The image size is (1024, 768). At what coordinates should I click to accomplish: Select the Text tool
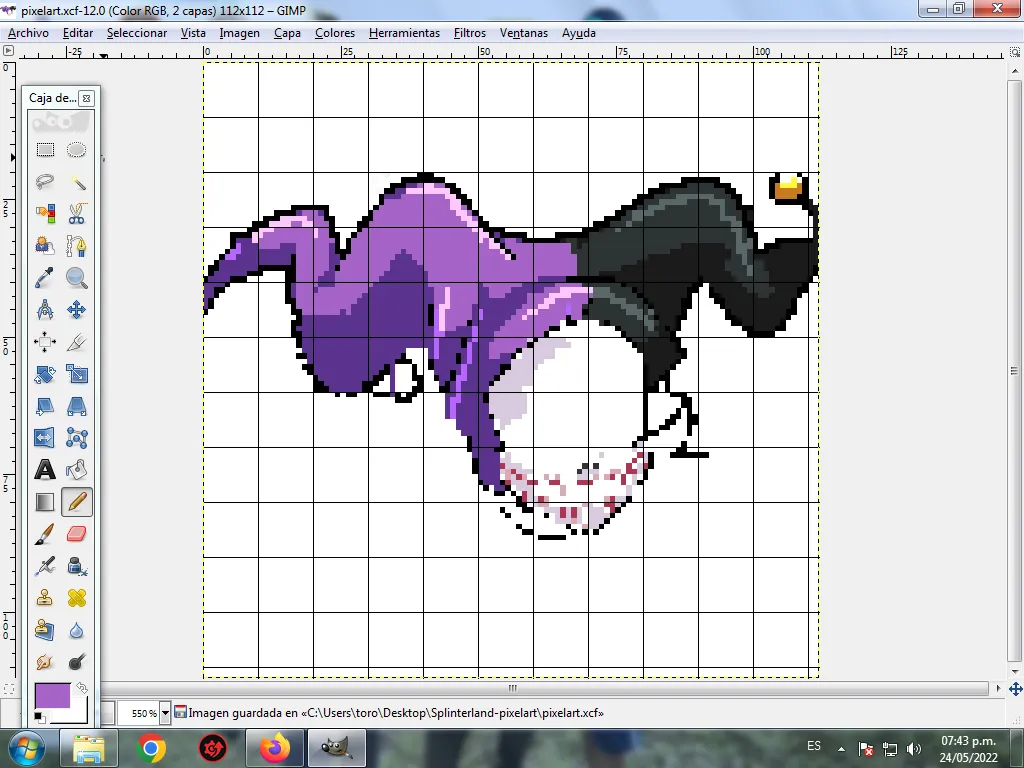tap(45, 470)
